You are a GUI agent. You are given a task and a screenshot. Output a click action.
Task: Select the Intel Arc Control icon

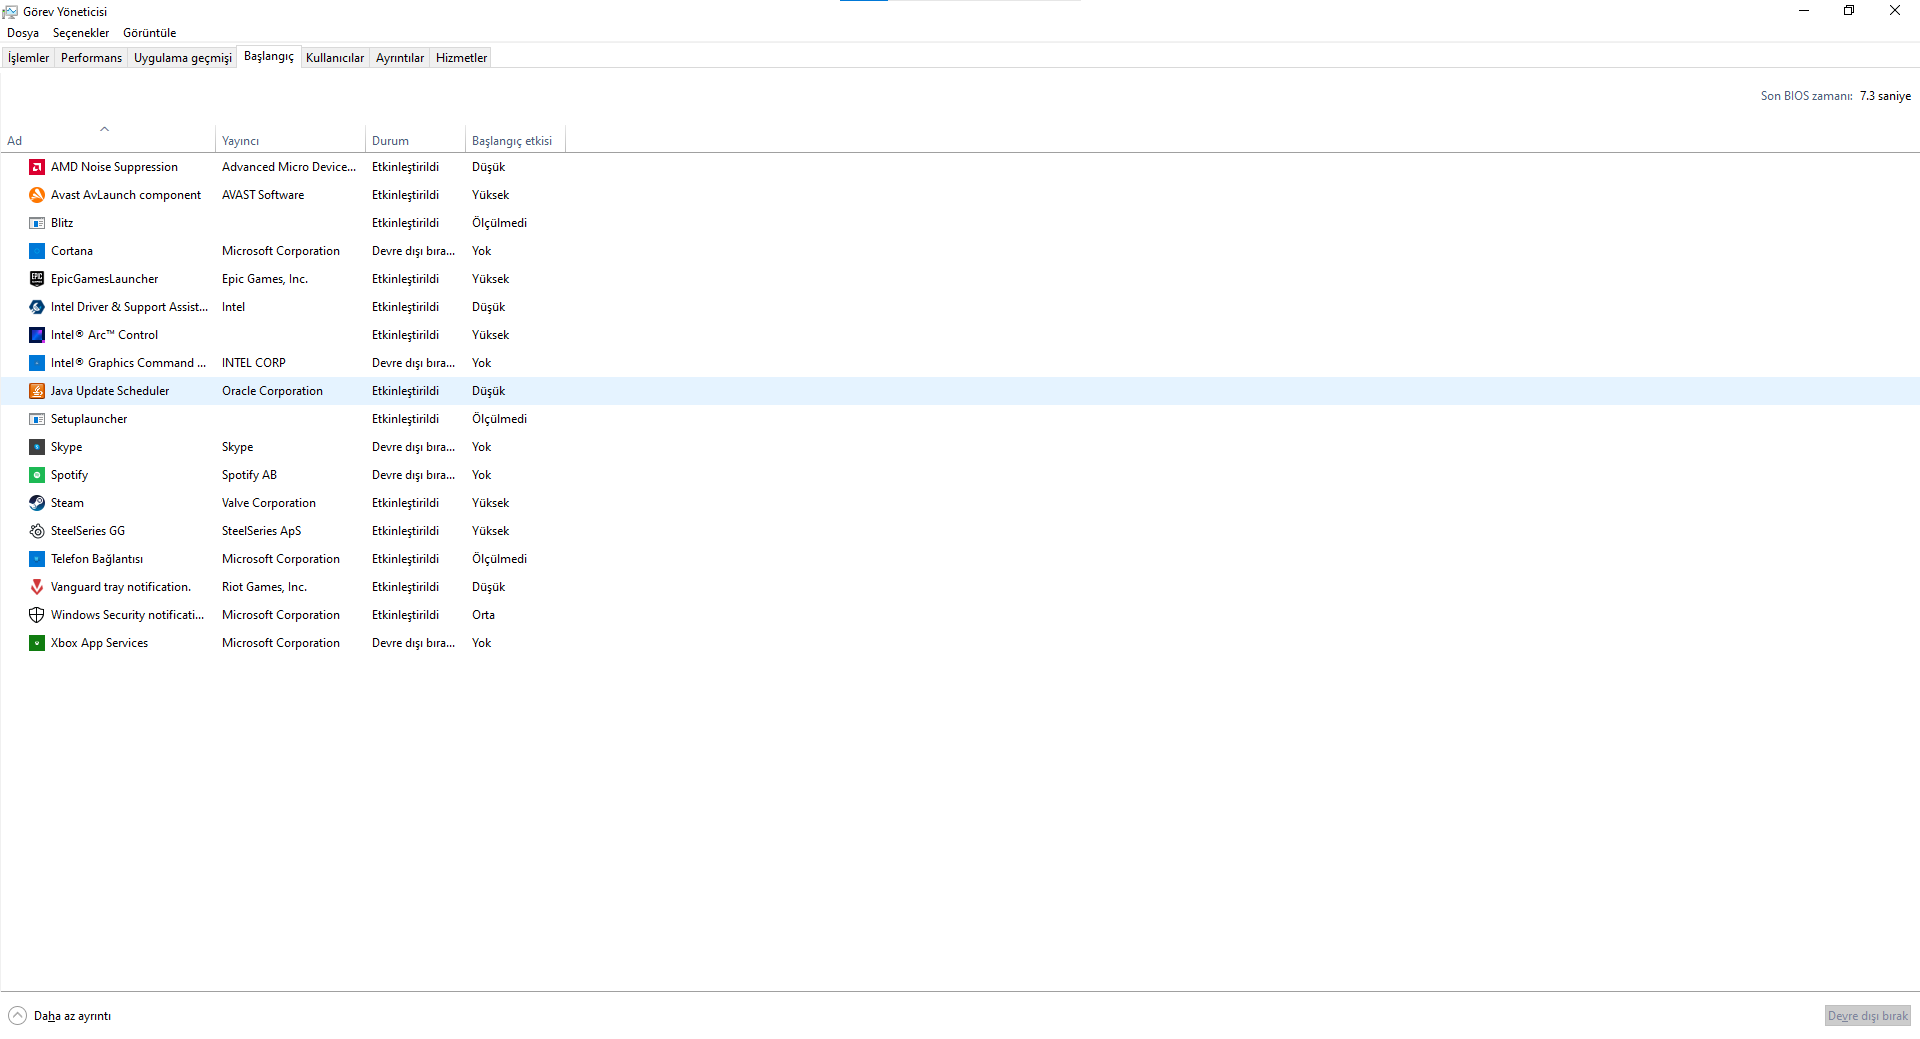point(37,335)
